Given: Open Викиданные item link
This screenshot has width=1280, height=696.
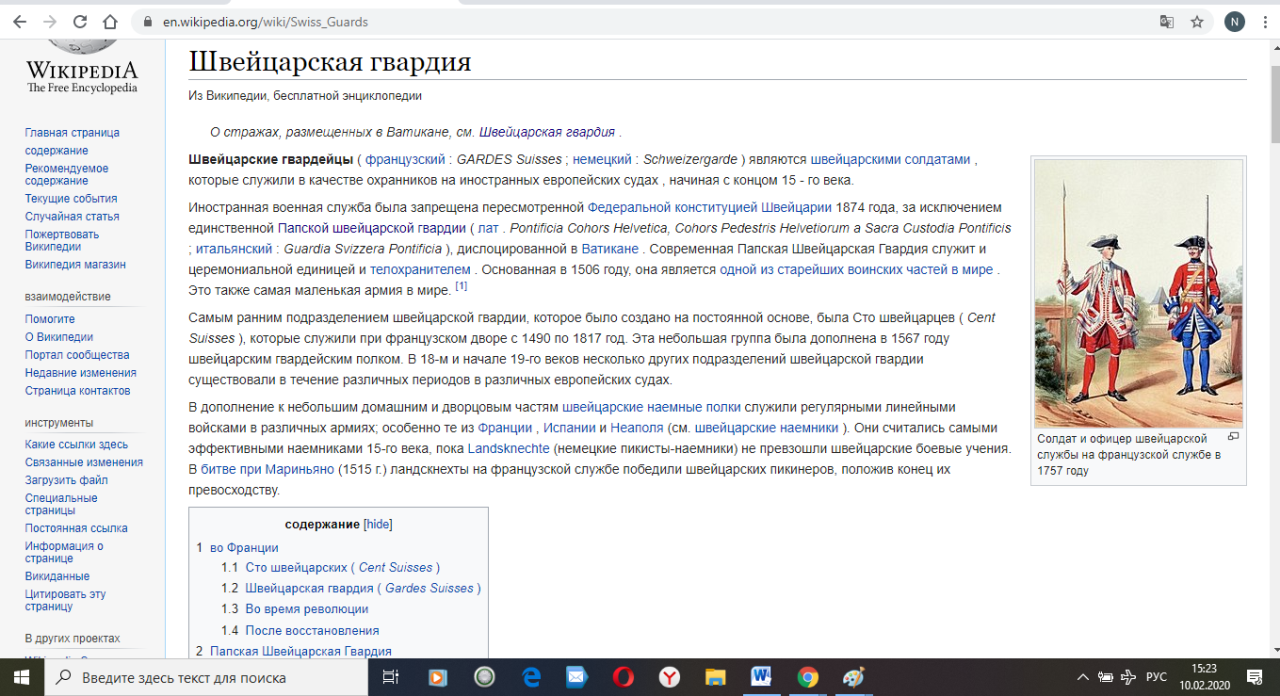Looking at the screenshot, I should (57, 576).
